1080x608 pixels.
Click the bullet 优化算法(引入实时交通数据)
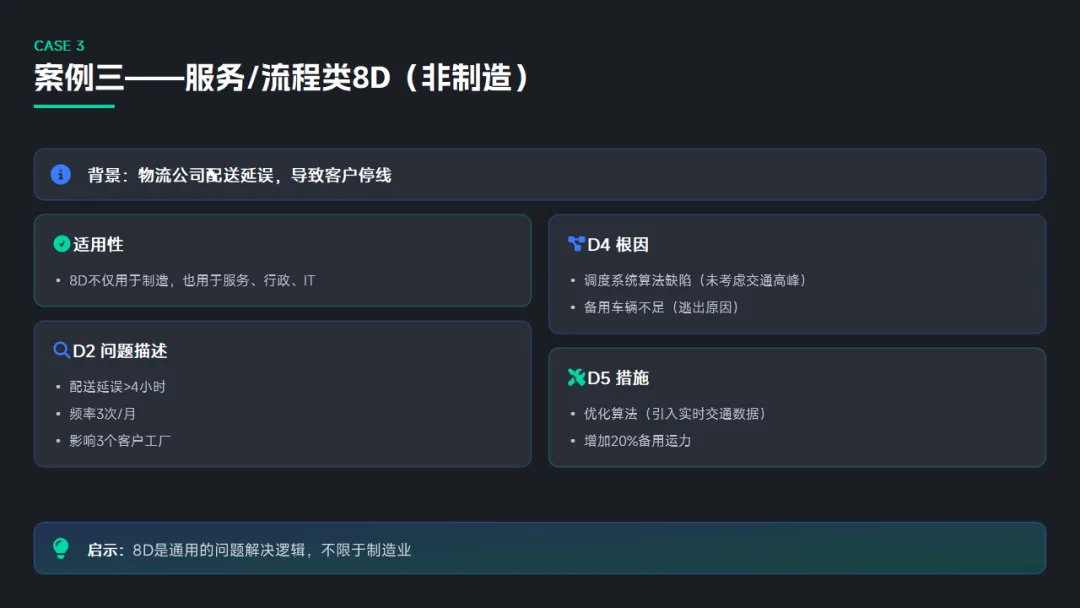coord(675,413)
